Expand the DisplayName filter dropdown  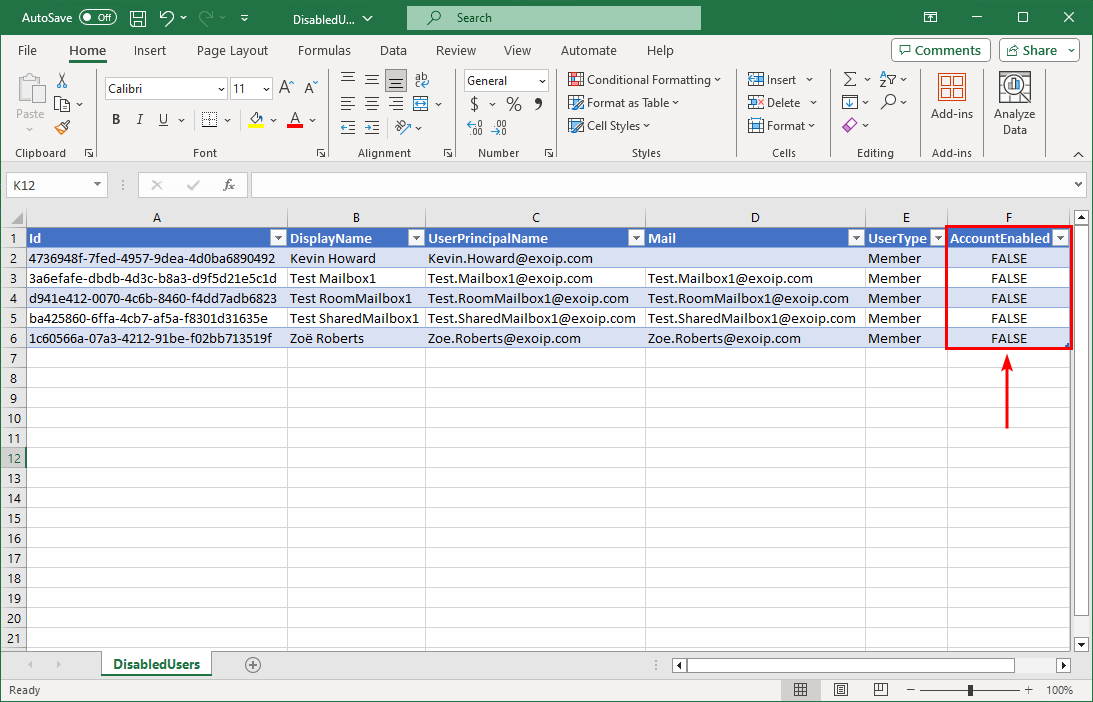[x=415, y=238]
